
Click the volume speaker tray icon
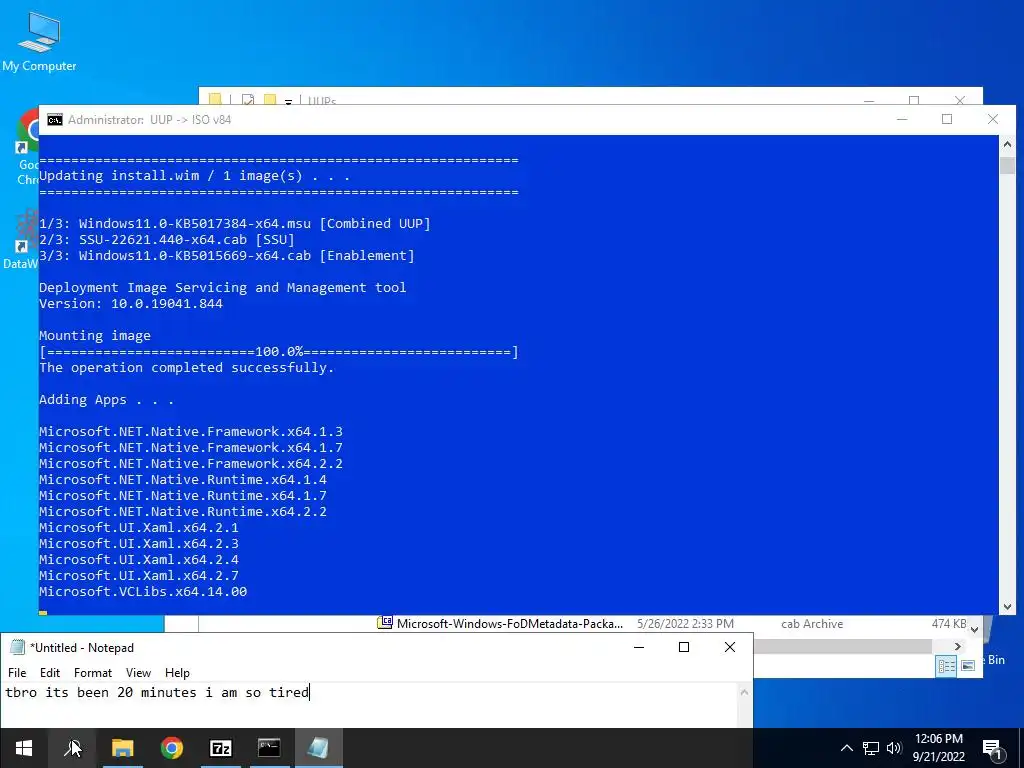pyautogui.click(x=894, y=748)
